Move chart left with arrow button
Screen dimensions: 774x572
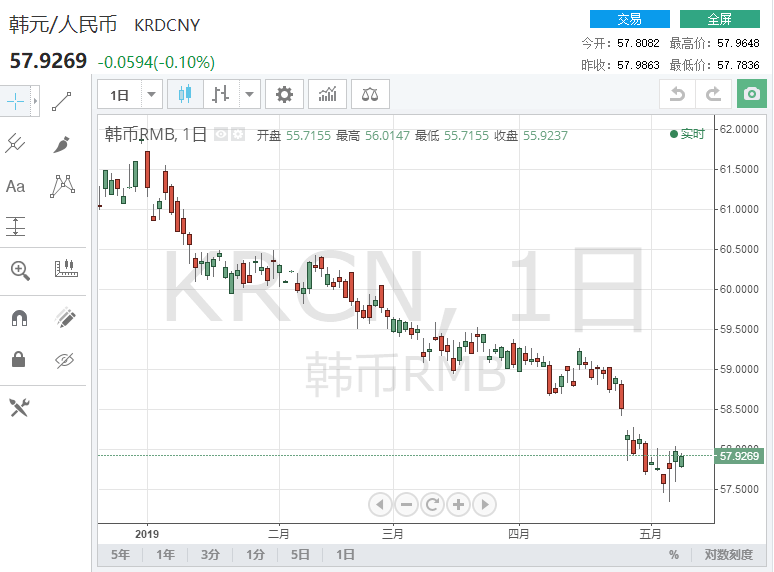pyautogui.click(x=380, y=504)
